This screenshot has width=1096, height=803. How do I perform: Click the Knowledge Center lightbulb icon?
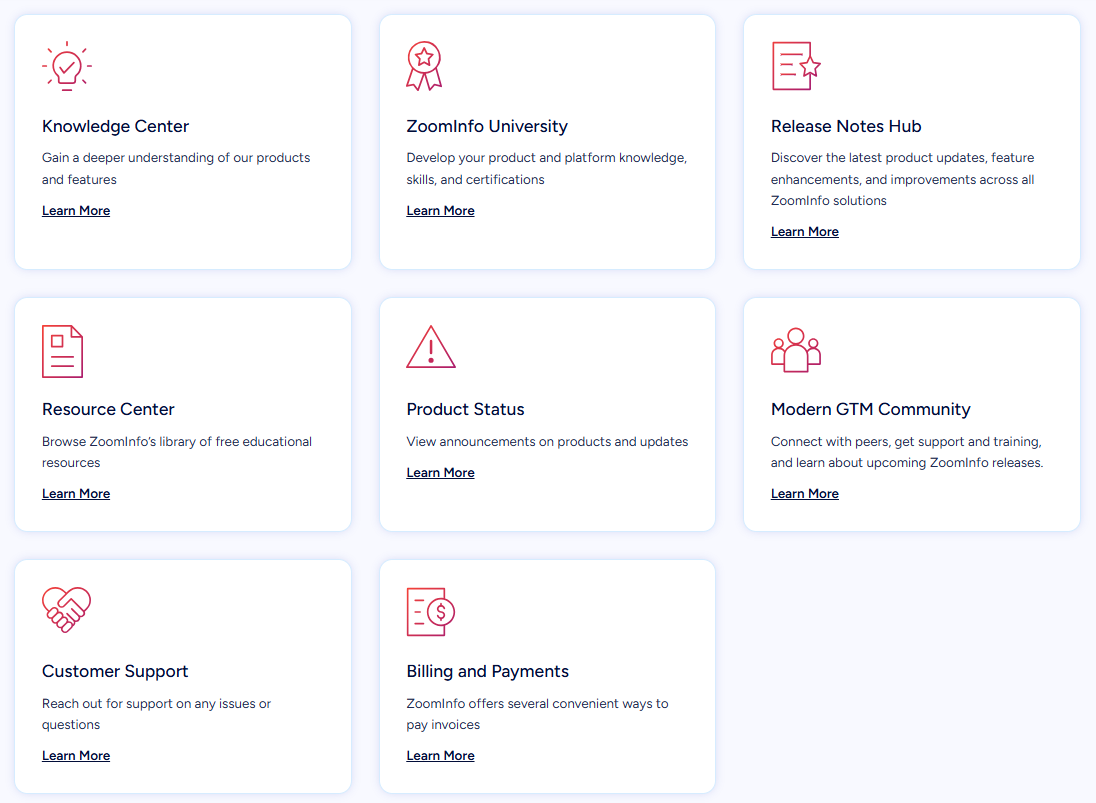[x=67, y=66]
